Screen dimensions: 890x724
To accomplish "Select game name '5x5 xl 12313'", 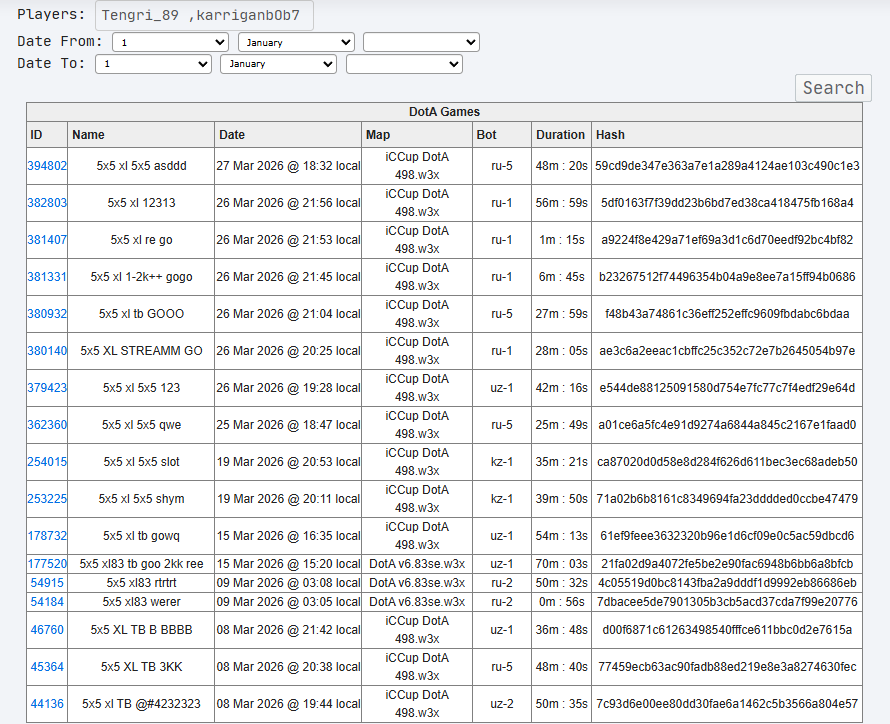I will 141,203.
